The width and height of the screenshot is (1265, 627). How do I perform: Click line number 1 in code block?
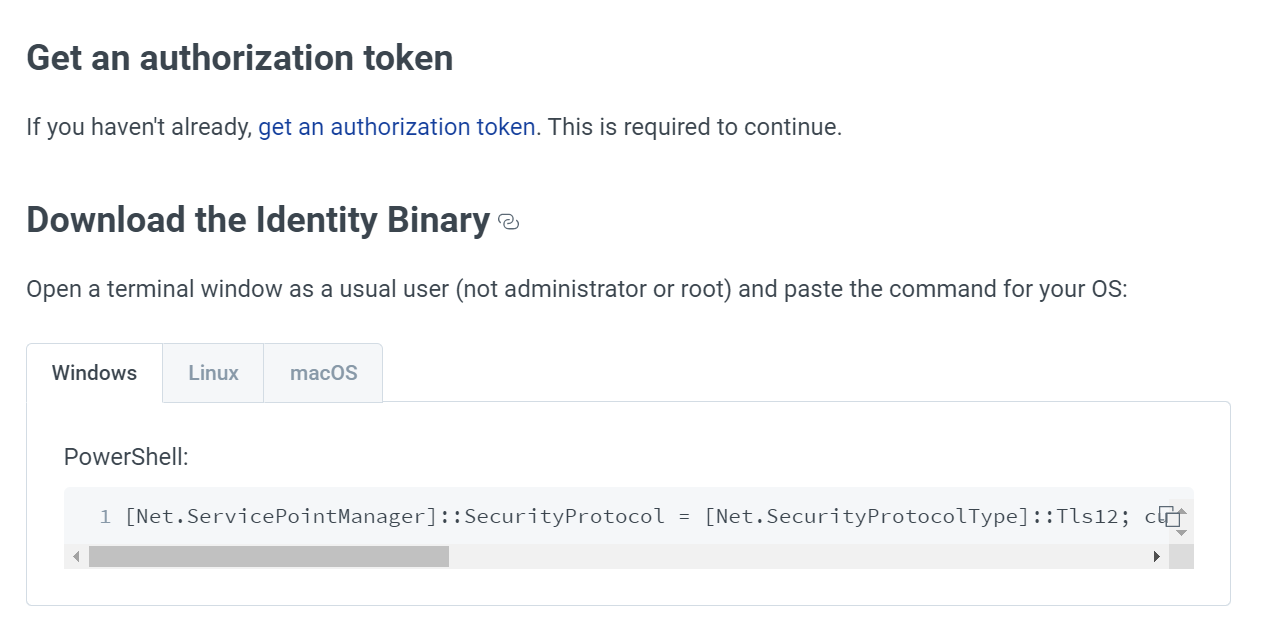[x=105, y=517]
